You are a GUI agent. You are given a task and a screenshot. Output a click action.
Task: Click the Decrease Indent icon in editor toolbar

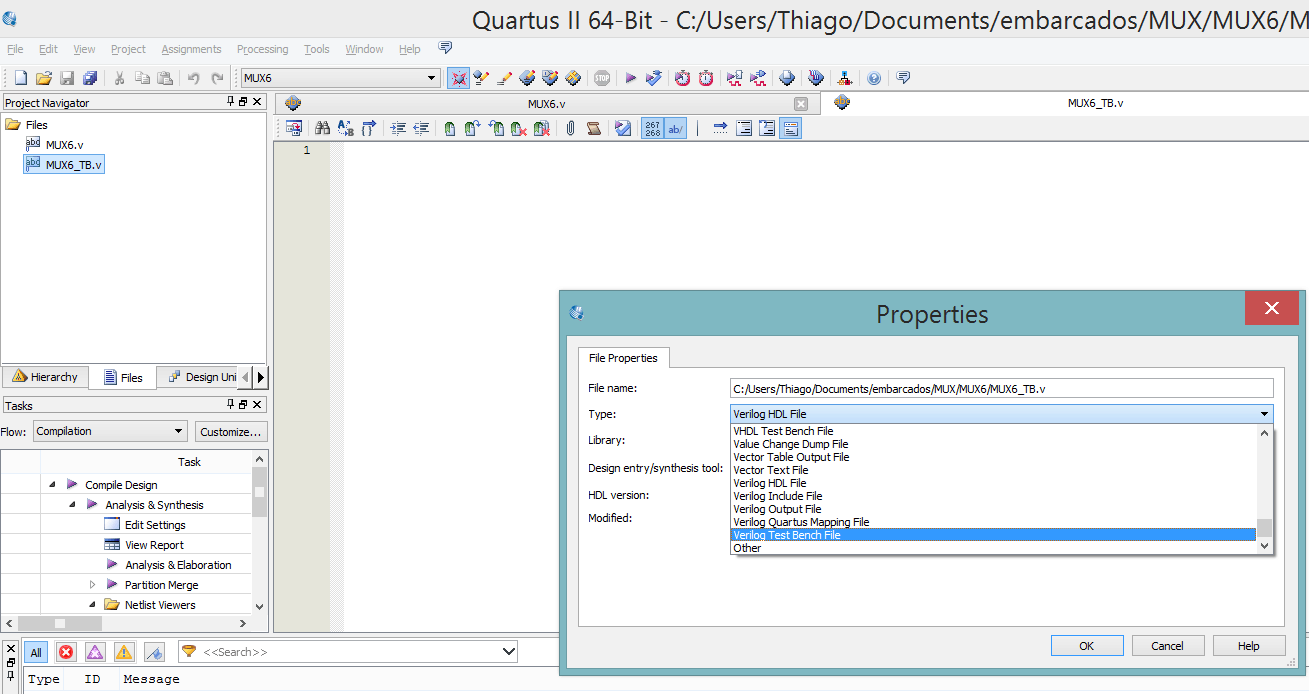421,128
